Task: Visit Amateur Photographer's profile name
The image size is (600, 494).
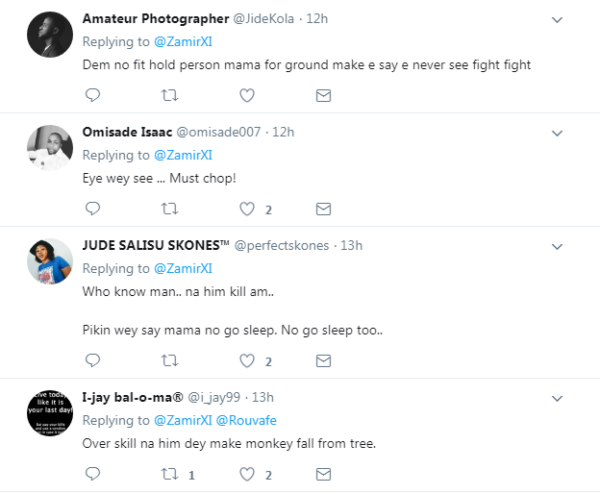Action: [x=156, y=18]
